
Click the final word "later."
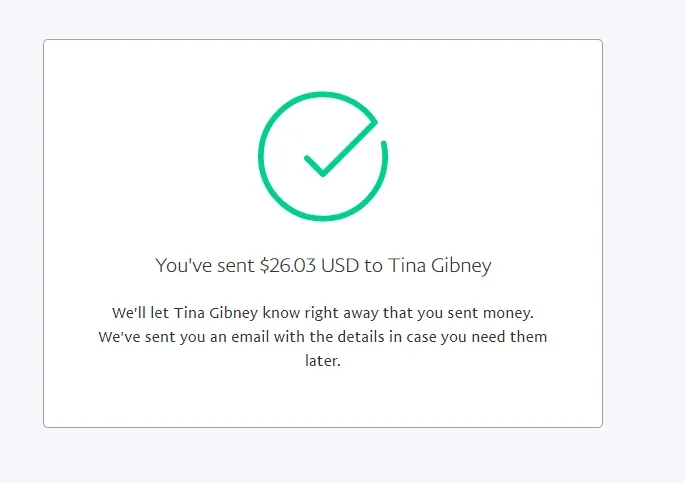pyautogui.click(x=322, y=361)
